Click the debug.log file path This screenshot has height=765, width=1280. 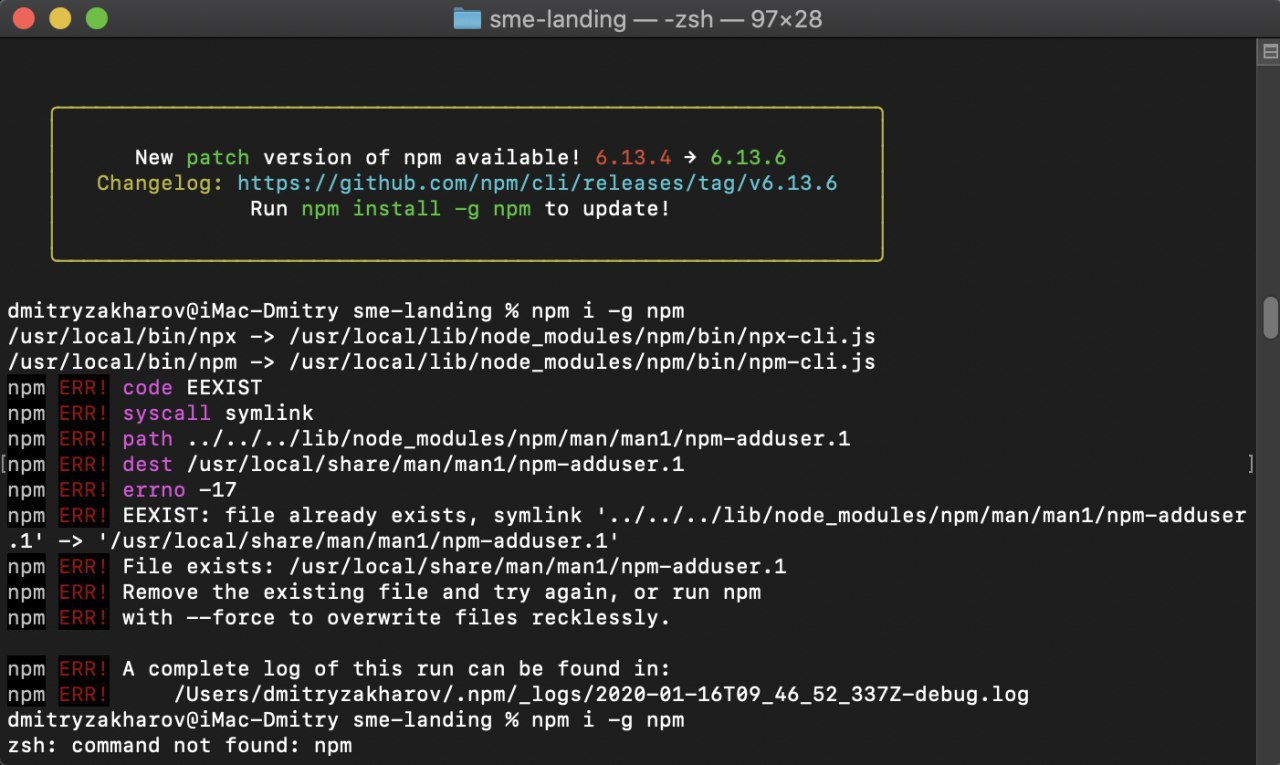coord(601,694)
